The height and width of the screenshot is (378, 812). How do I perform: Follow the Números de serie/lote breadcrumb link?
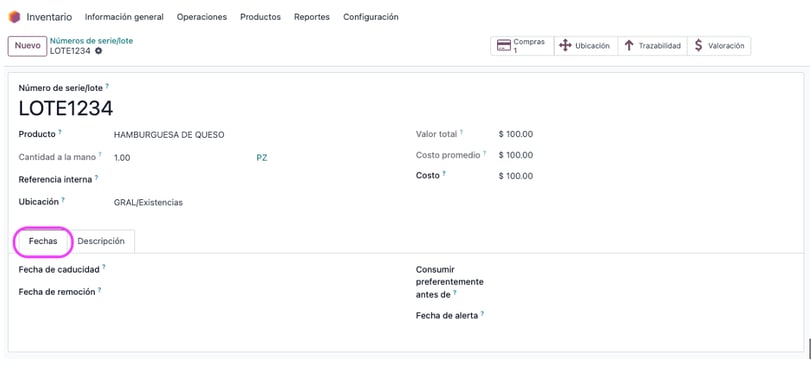coord(92,41)
